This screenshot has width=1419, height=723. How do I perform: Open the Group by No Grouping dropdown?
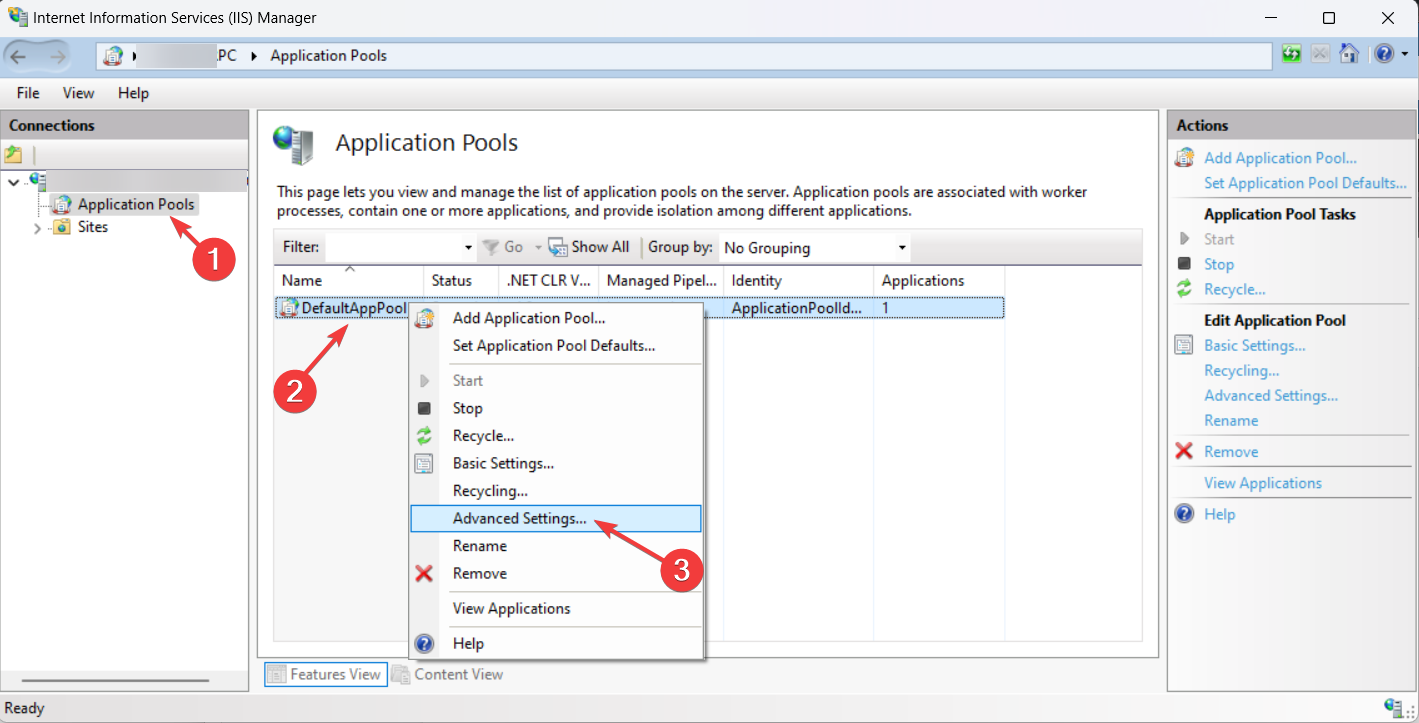point(815,247)
